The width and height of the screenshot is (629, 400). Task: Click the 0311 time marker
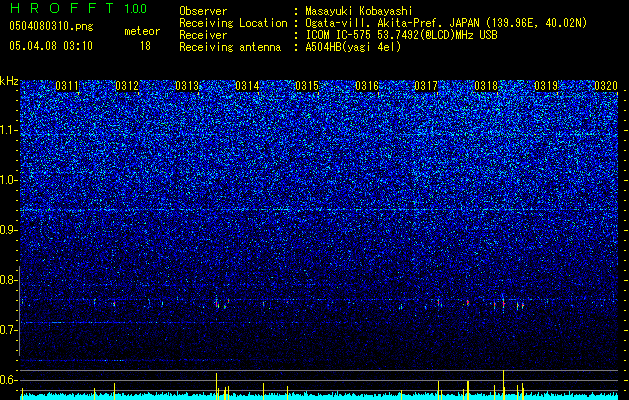67,86
